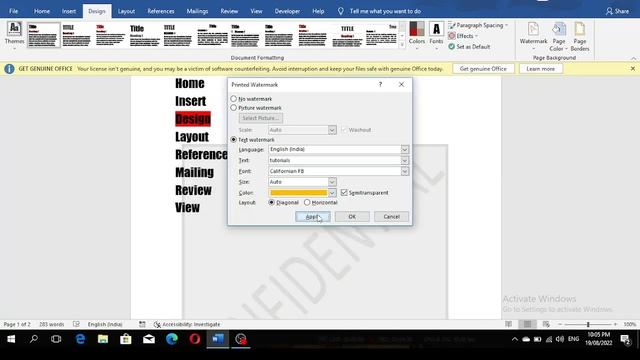Switch to the Layout tab

126,11
